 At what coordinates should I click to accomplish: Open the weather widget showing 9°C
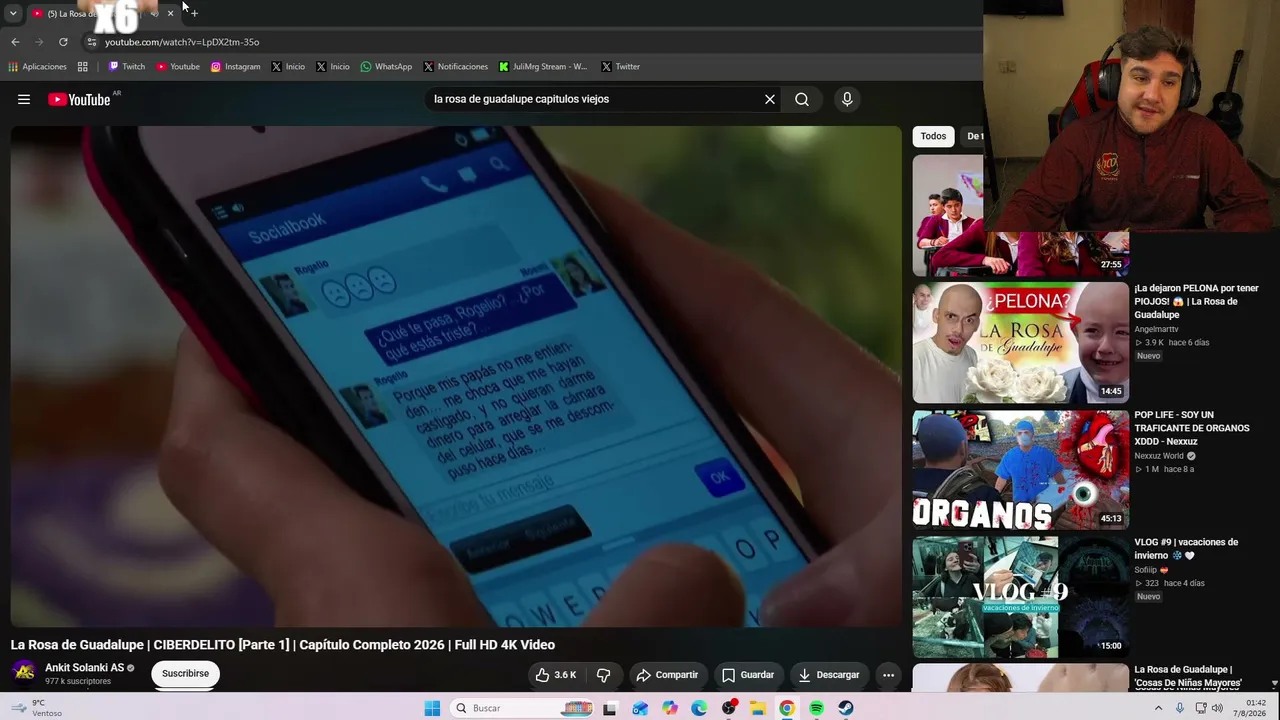coord(36,708)
